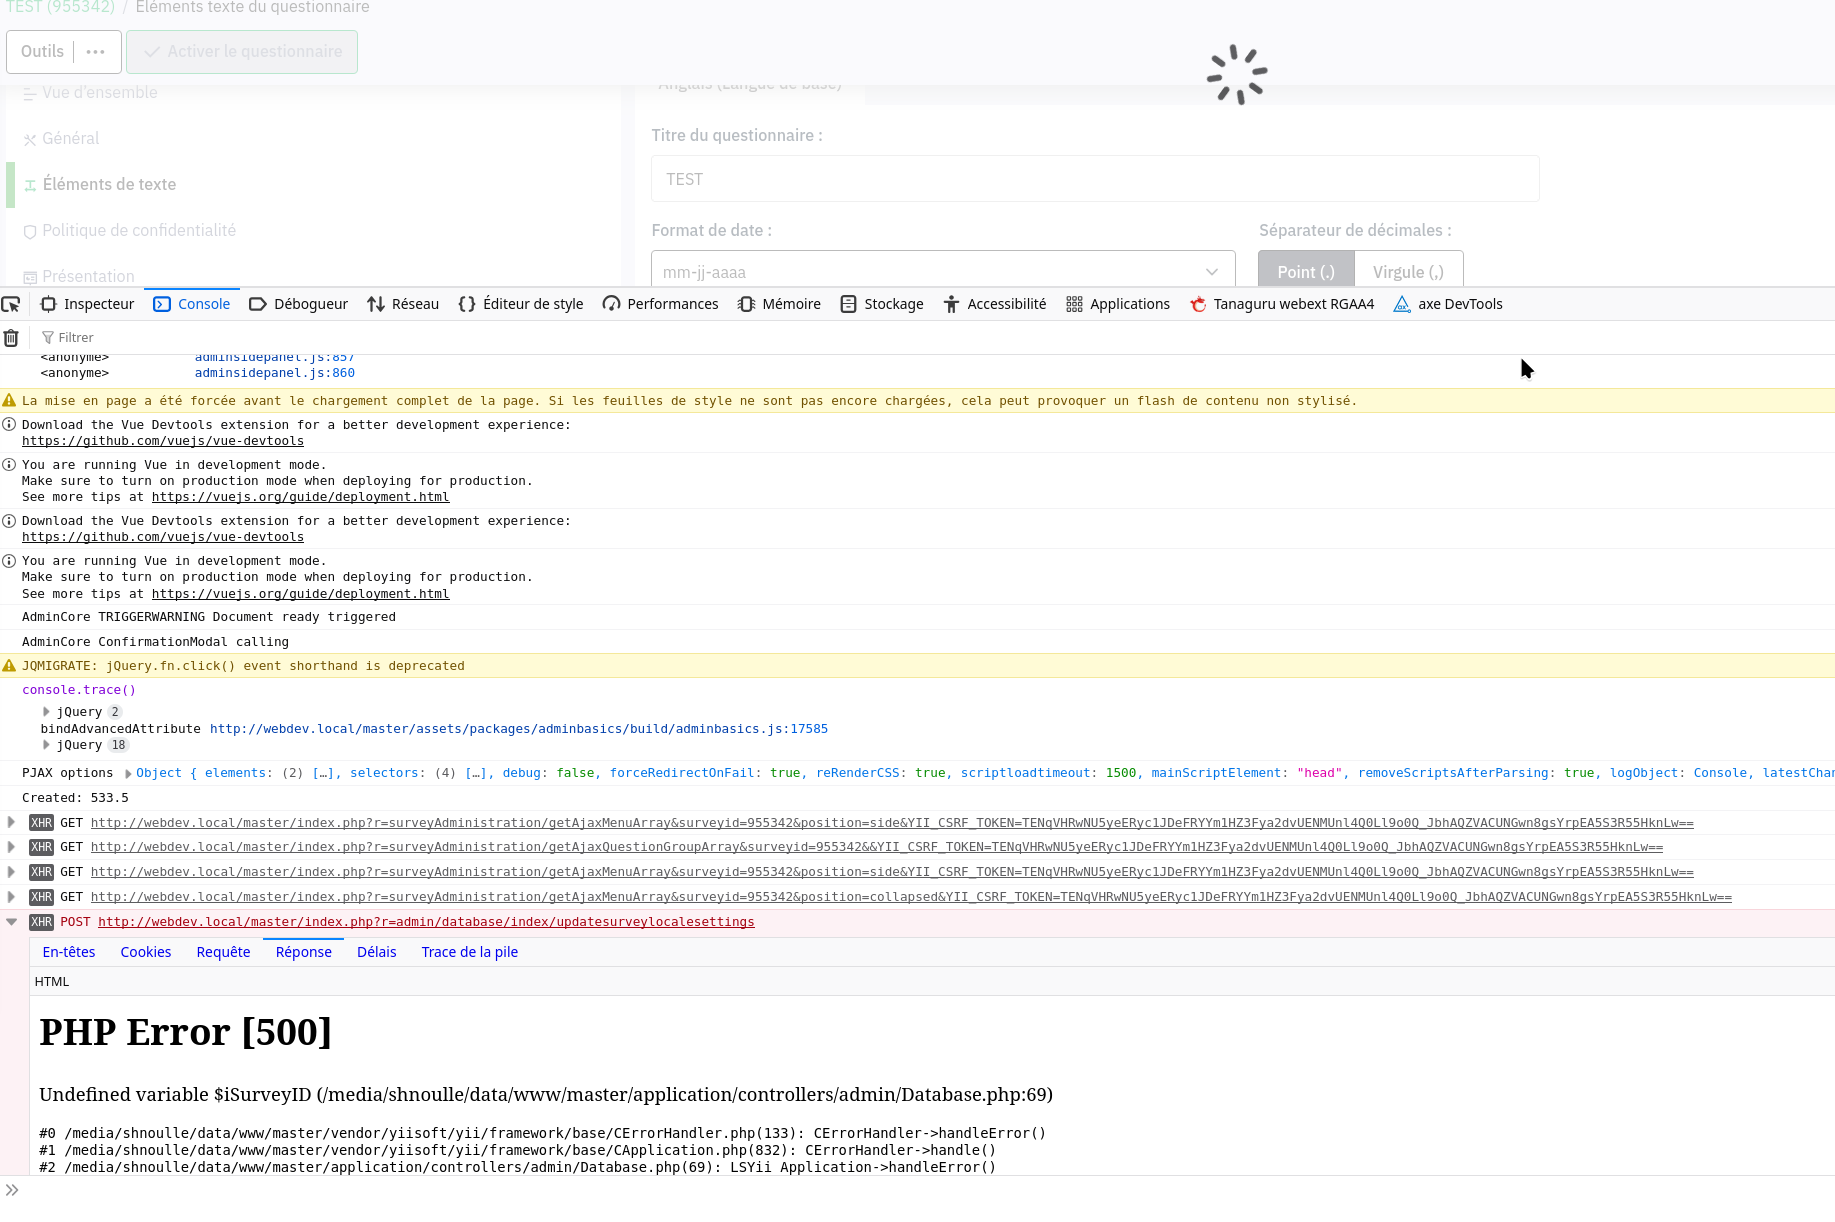The image size is (1835, 1222).
Task: Expand the position=collapsed GET request
Action: 11,897
